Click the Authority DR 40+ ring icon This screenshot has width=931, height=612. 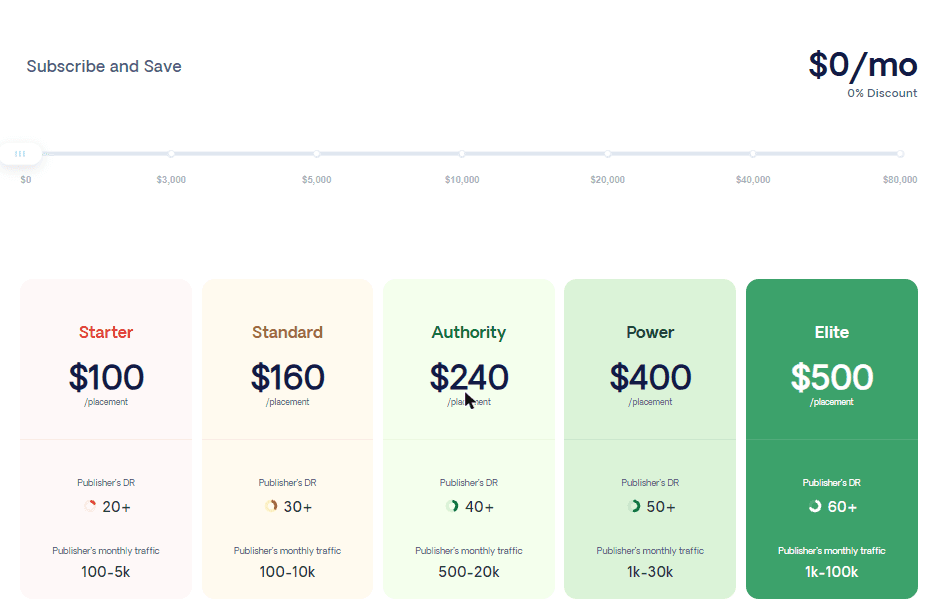(452, 506)
